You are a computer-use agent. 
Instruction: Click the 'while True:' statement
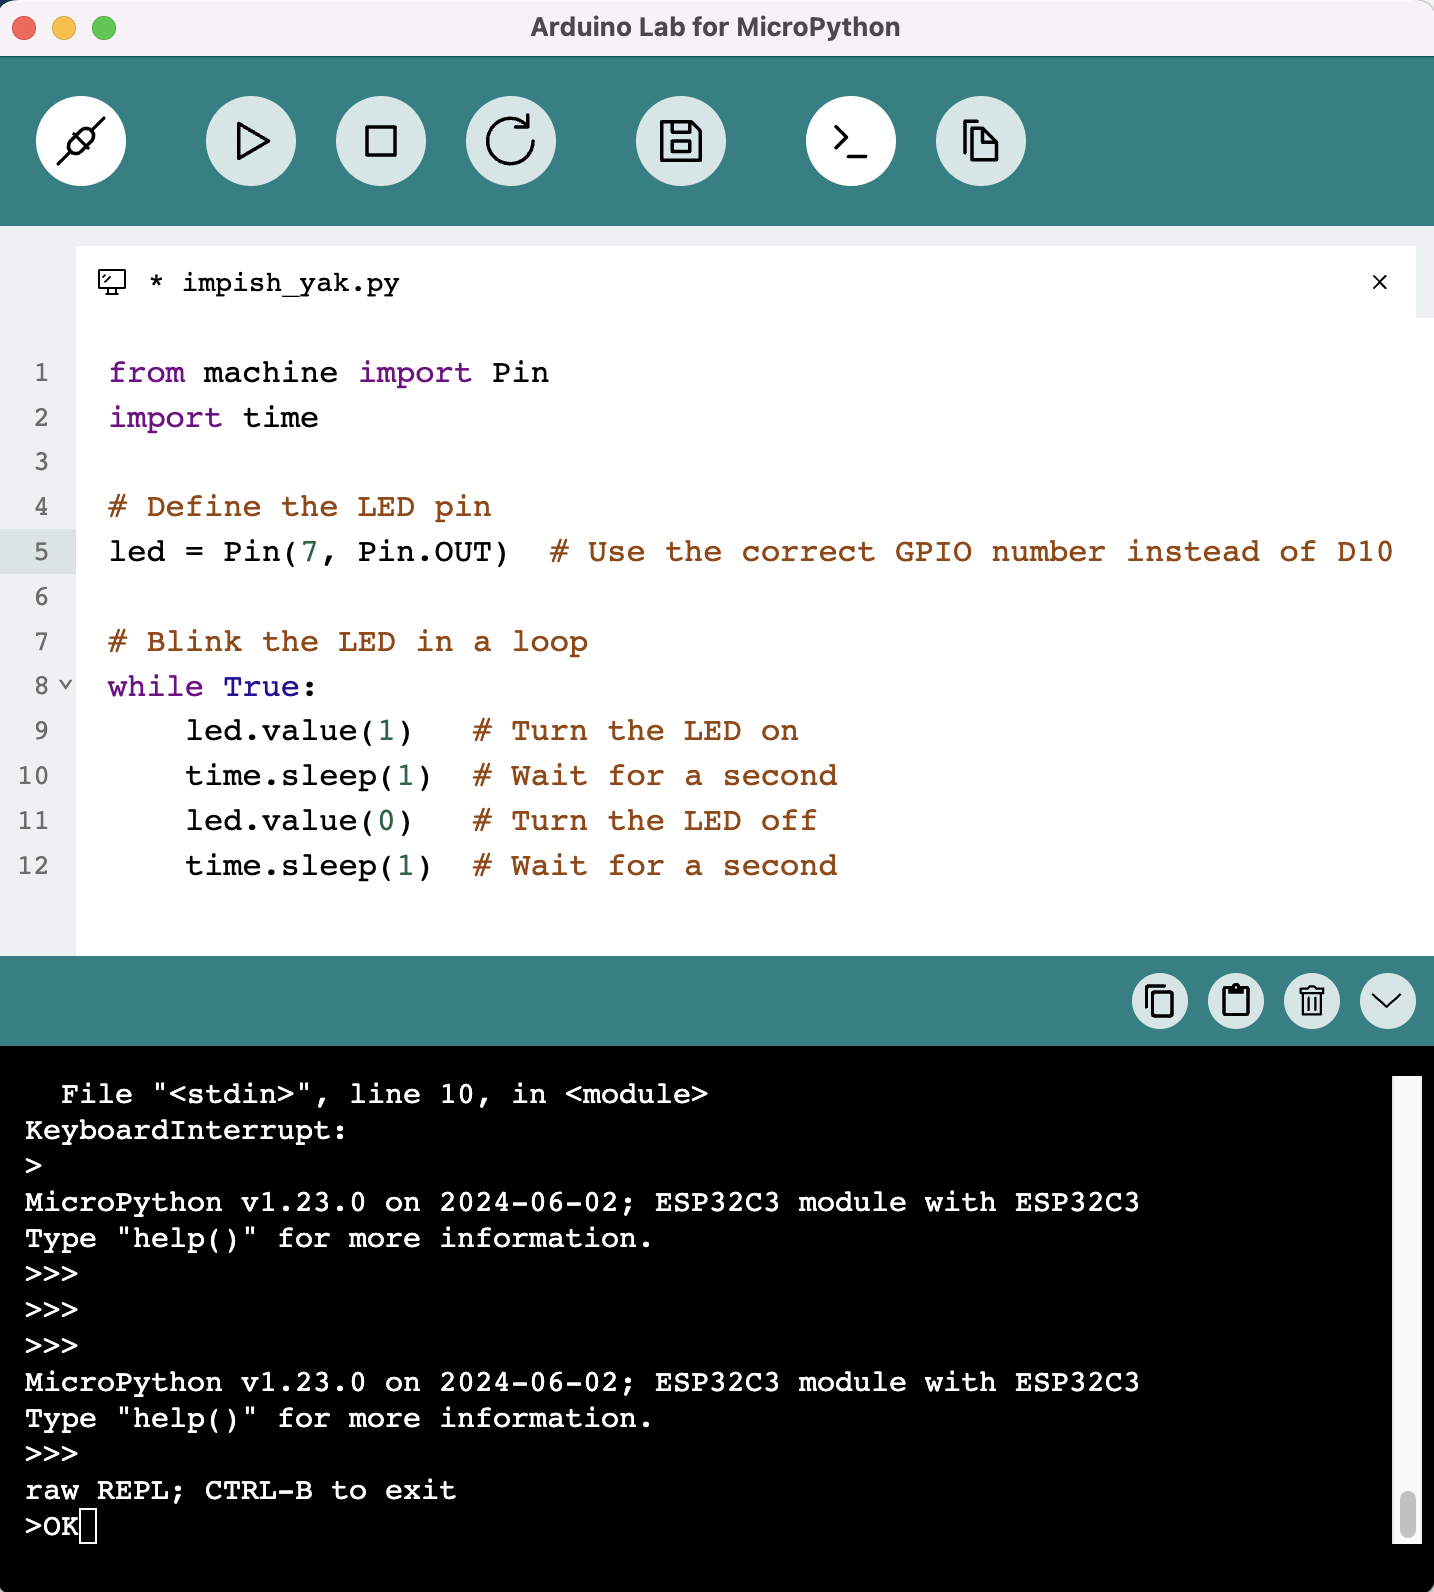click(x=212, y=687)
